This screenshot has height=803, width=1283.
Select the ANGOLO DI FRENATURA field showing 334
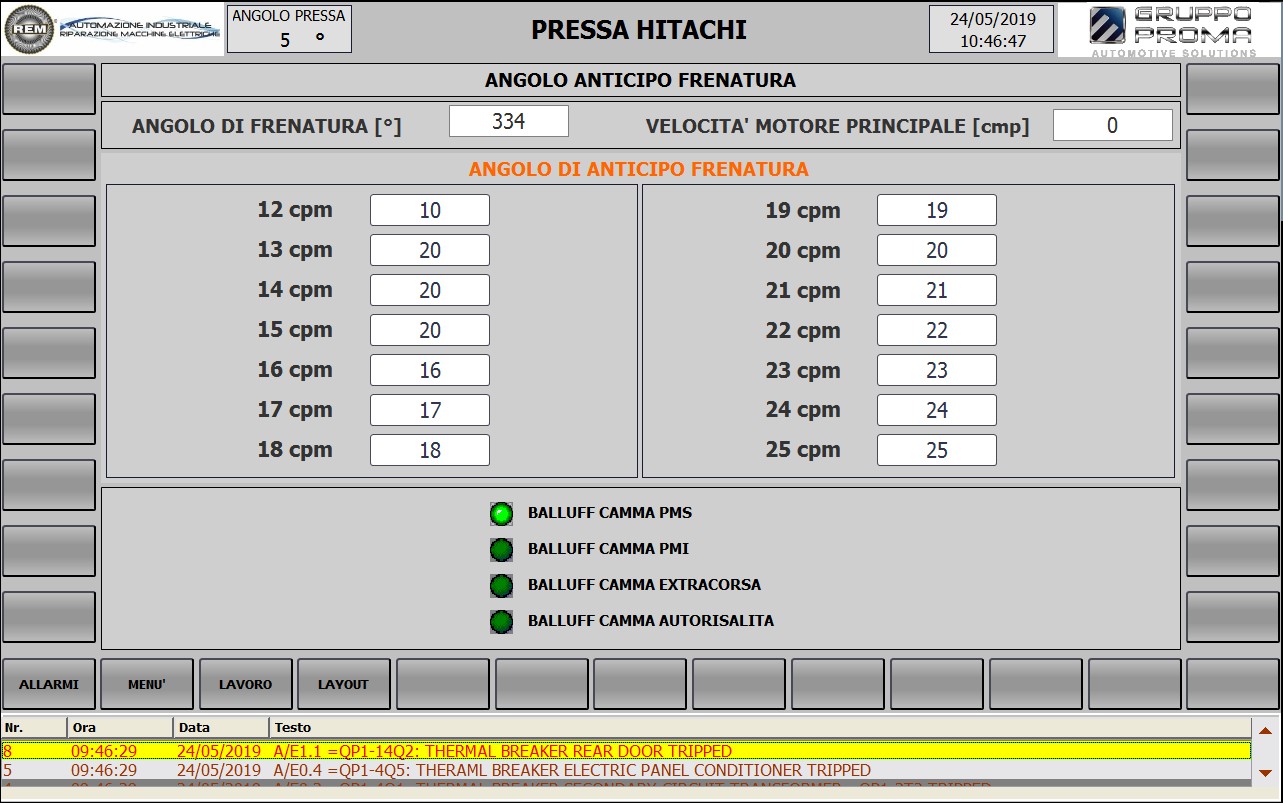coord(509,121)
